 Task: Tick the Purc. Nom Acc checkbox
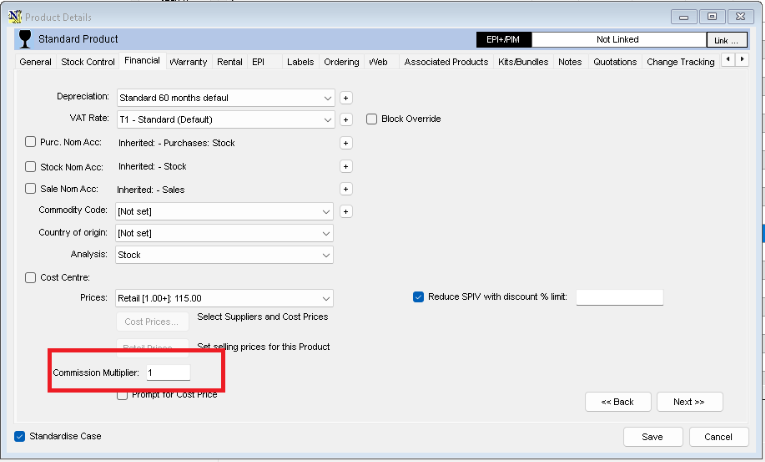(30, 141)
